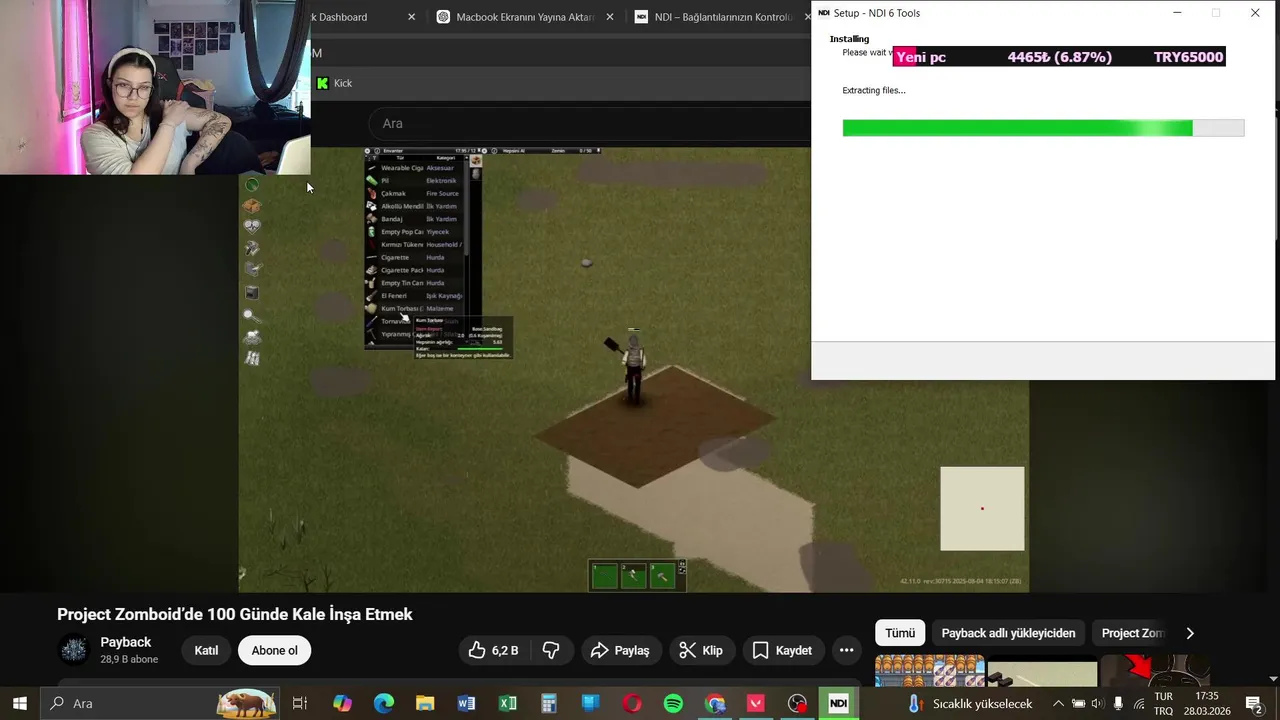Select the box container icon beside inventory
This screenshot has width=1280, height=720.
pos(475,161)
